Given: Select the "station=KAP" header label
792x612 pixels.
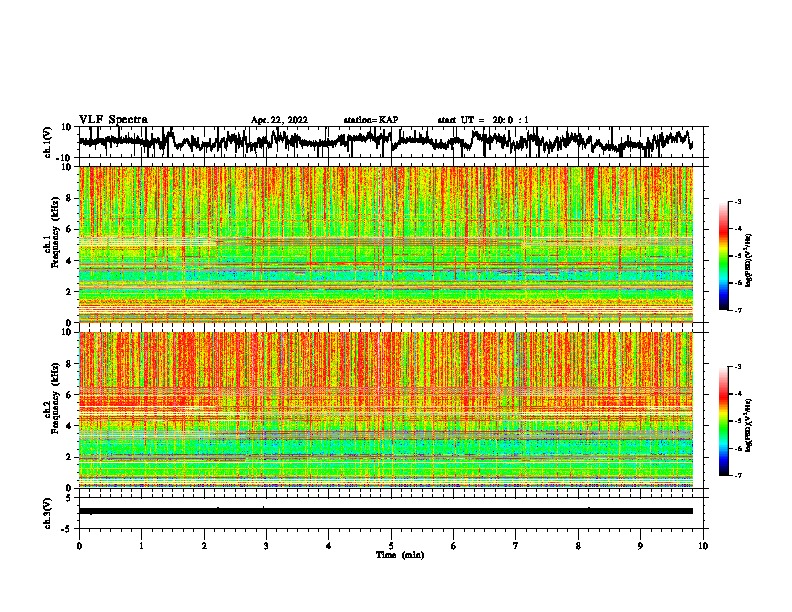Looking at the screenshot, I should (370, 120).
